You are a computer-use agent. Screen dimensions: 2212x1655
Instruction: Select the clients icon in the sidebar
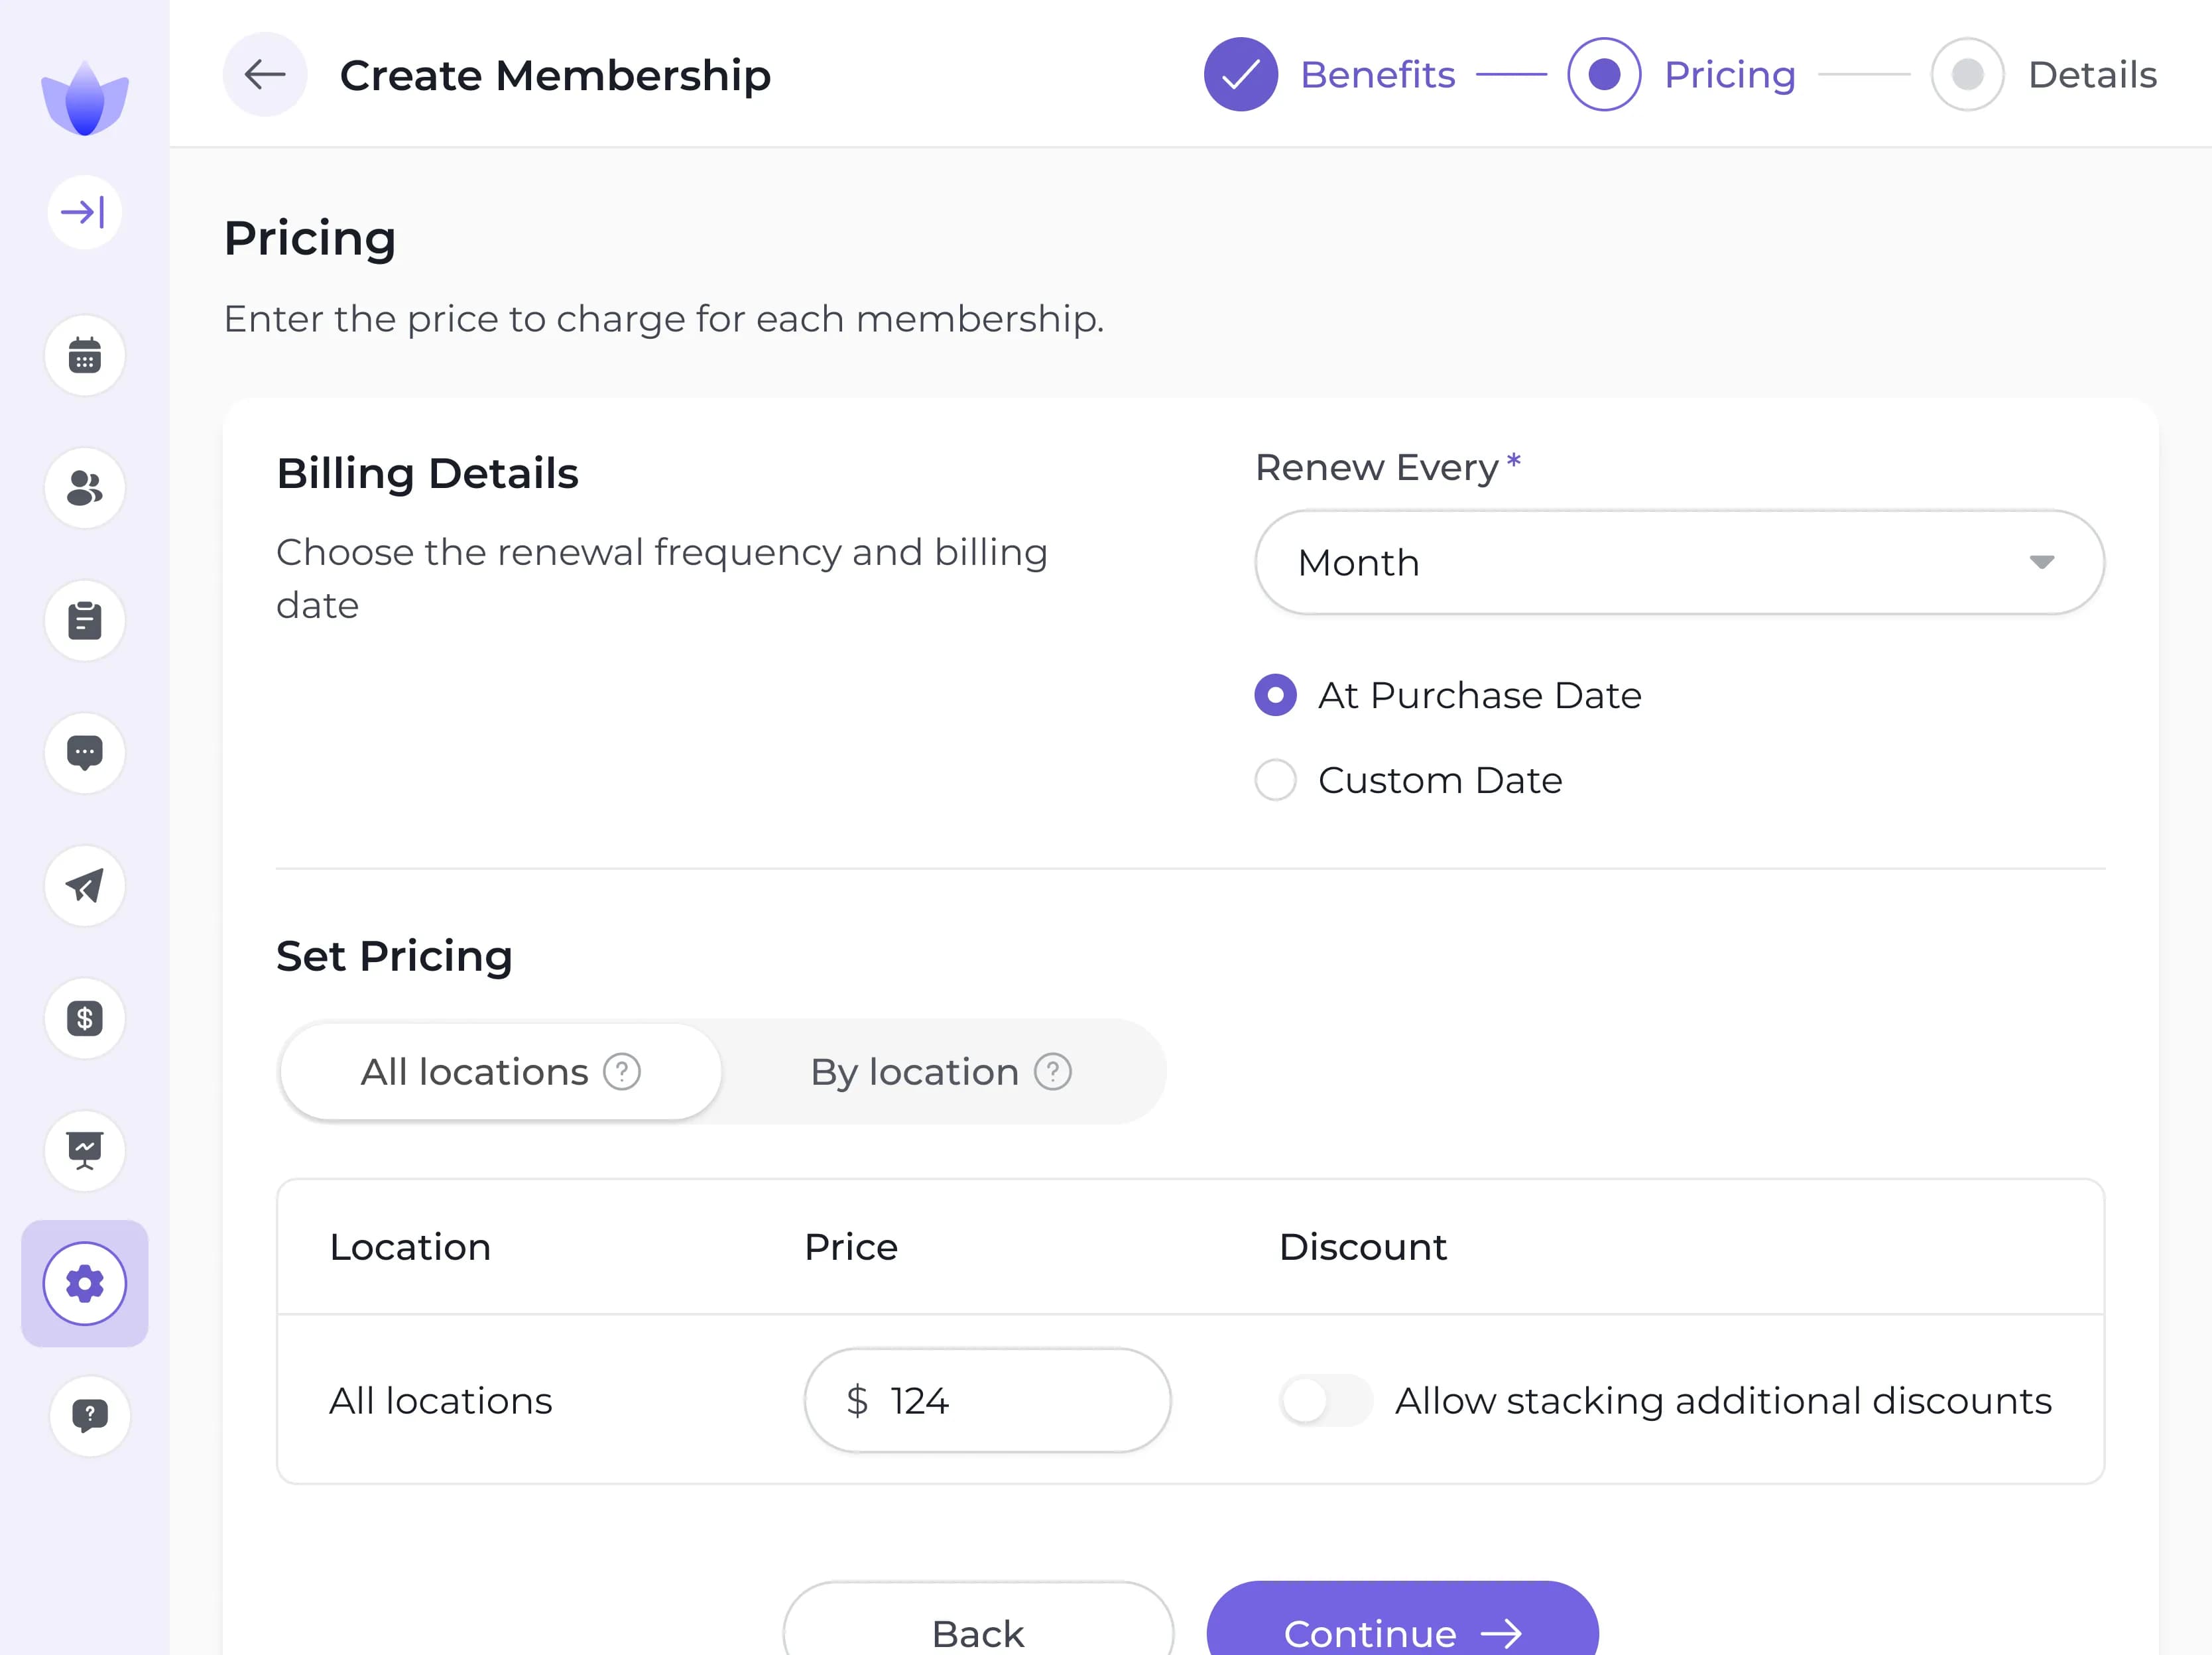click(x=84, y=488)
